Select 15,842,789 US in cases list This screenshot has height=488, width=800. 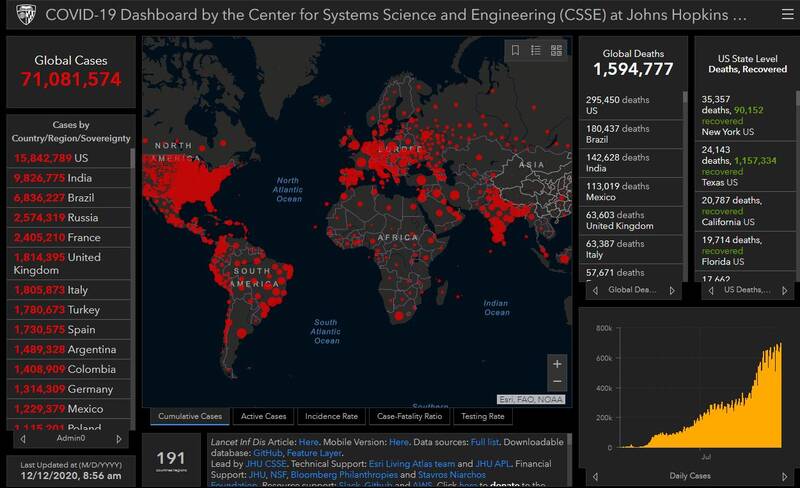(69, 158)
